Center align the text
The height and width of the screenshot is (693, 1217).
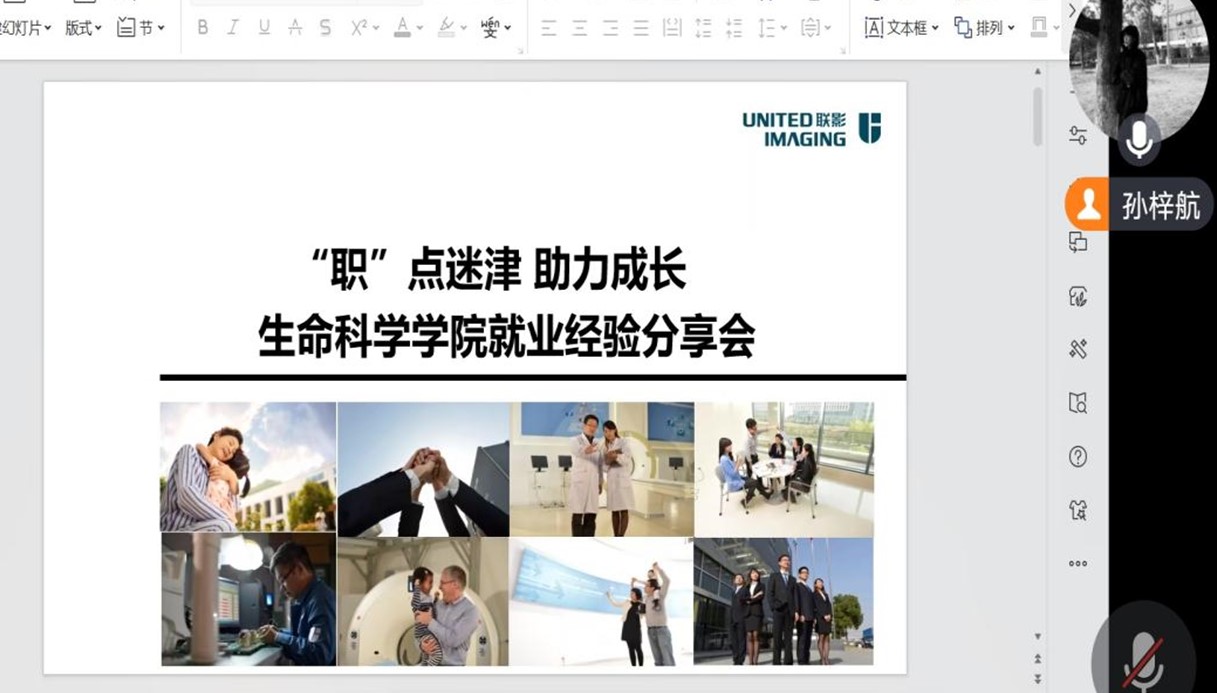pyautogui.click(x=579, y=28)
